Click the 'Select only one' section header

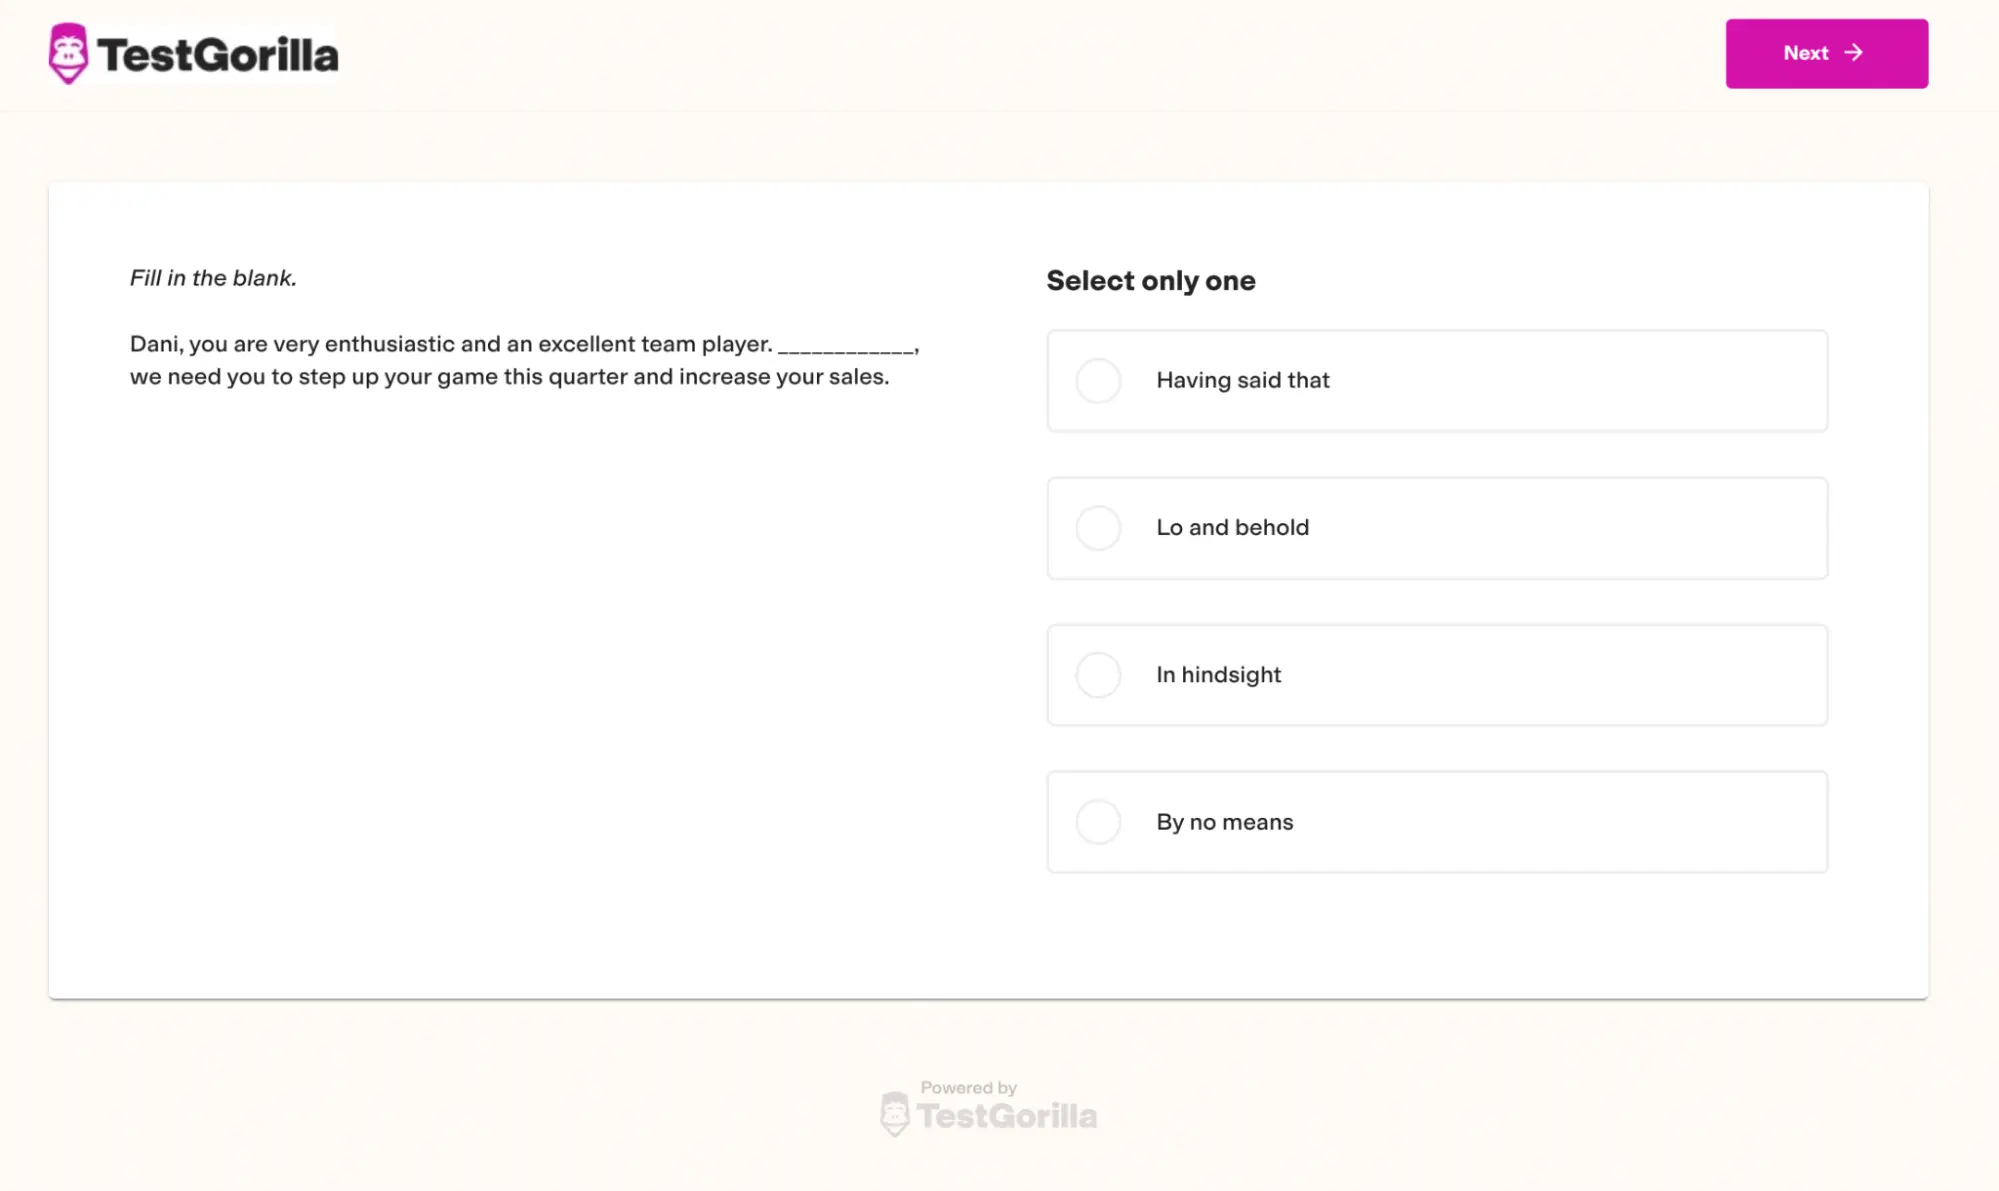[1151, 279]
